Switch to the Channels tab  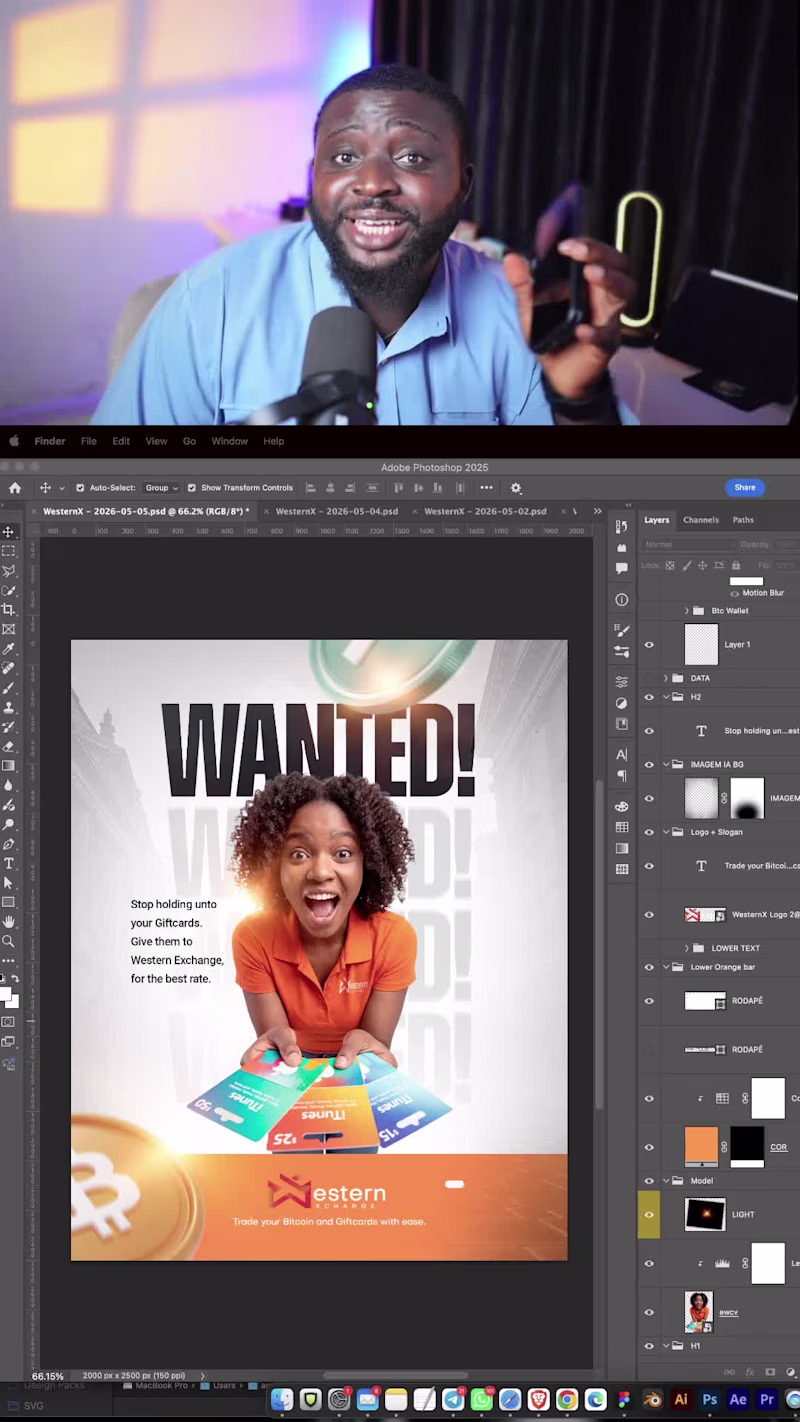[x=701, y=520]
